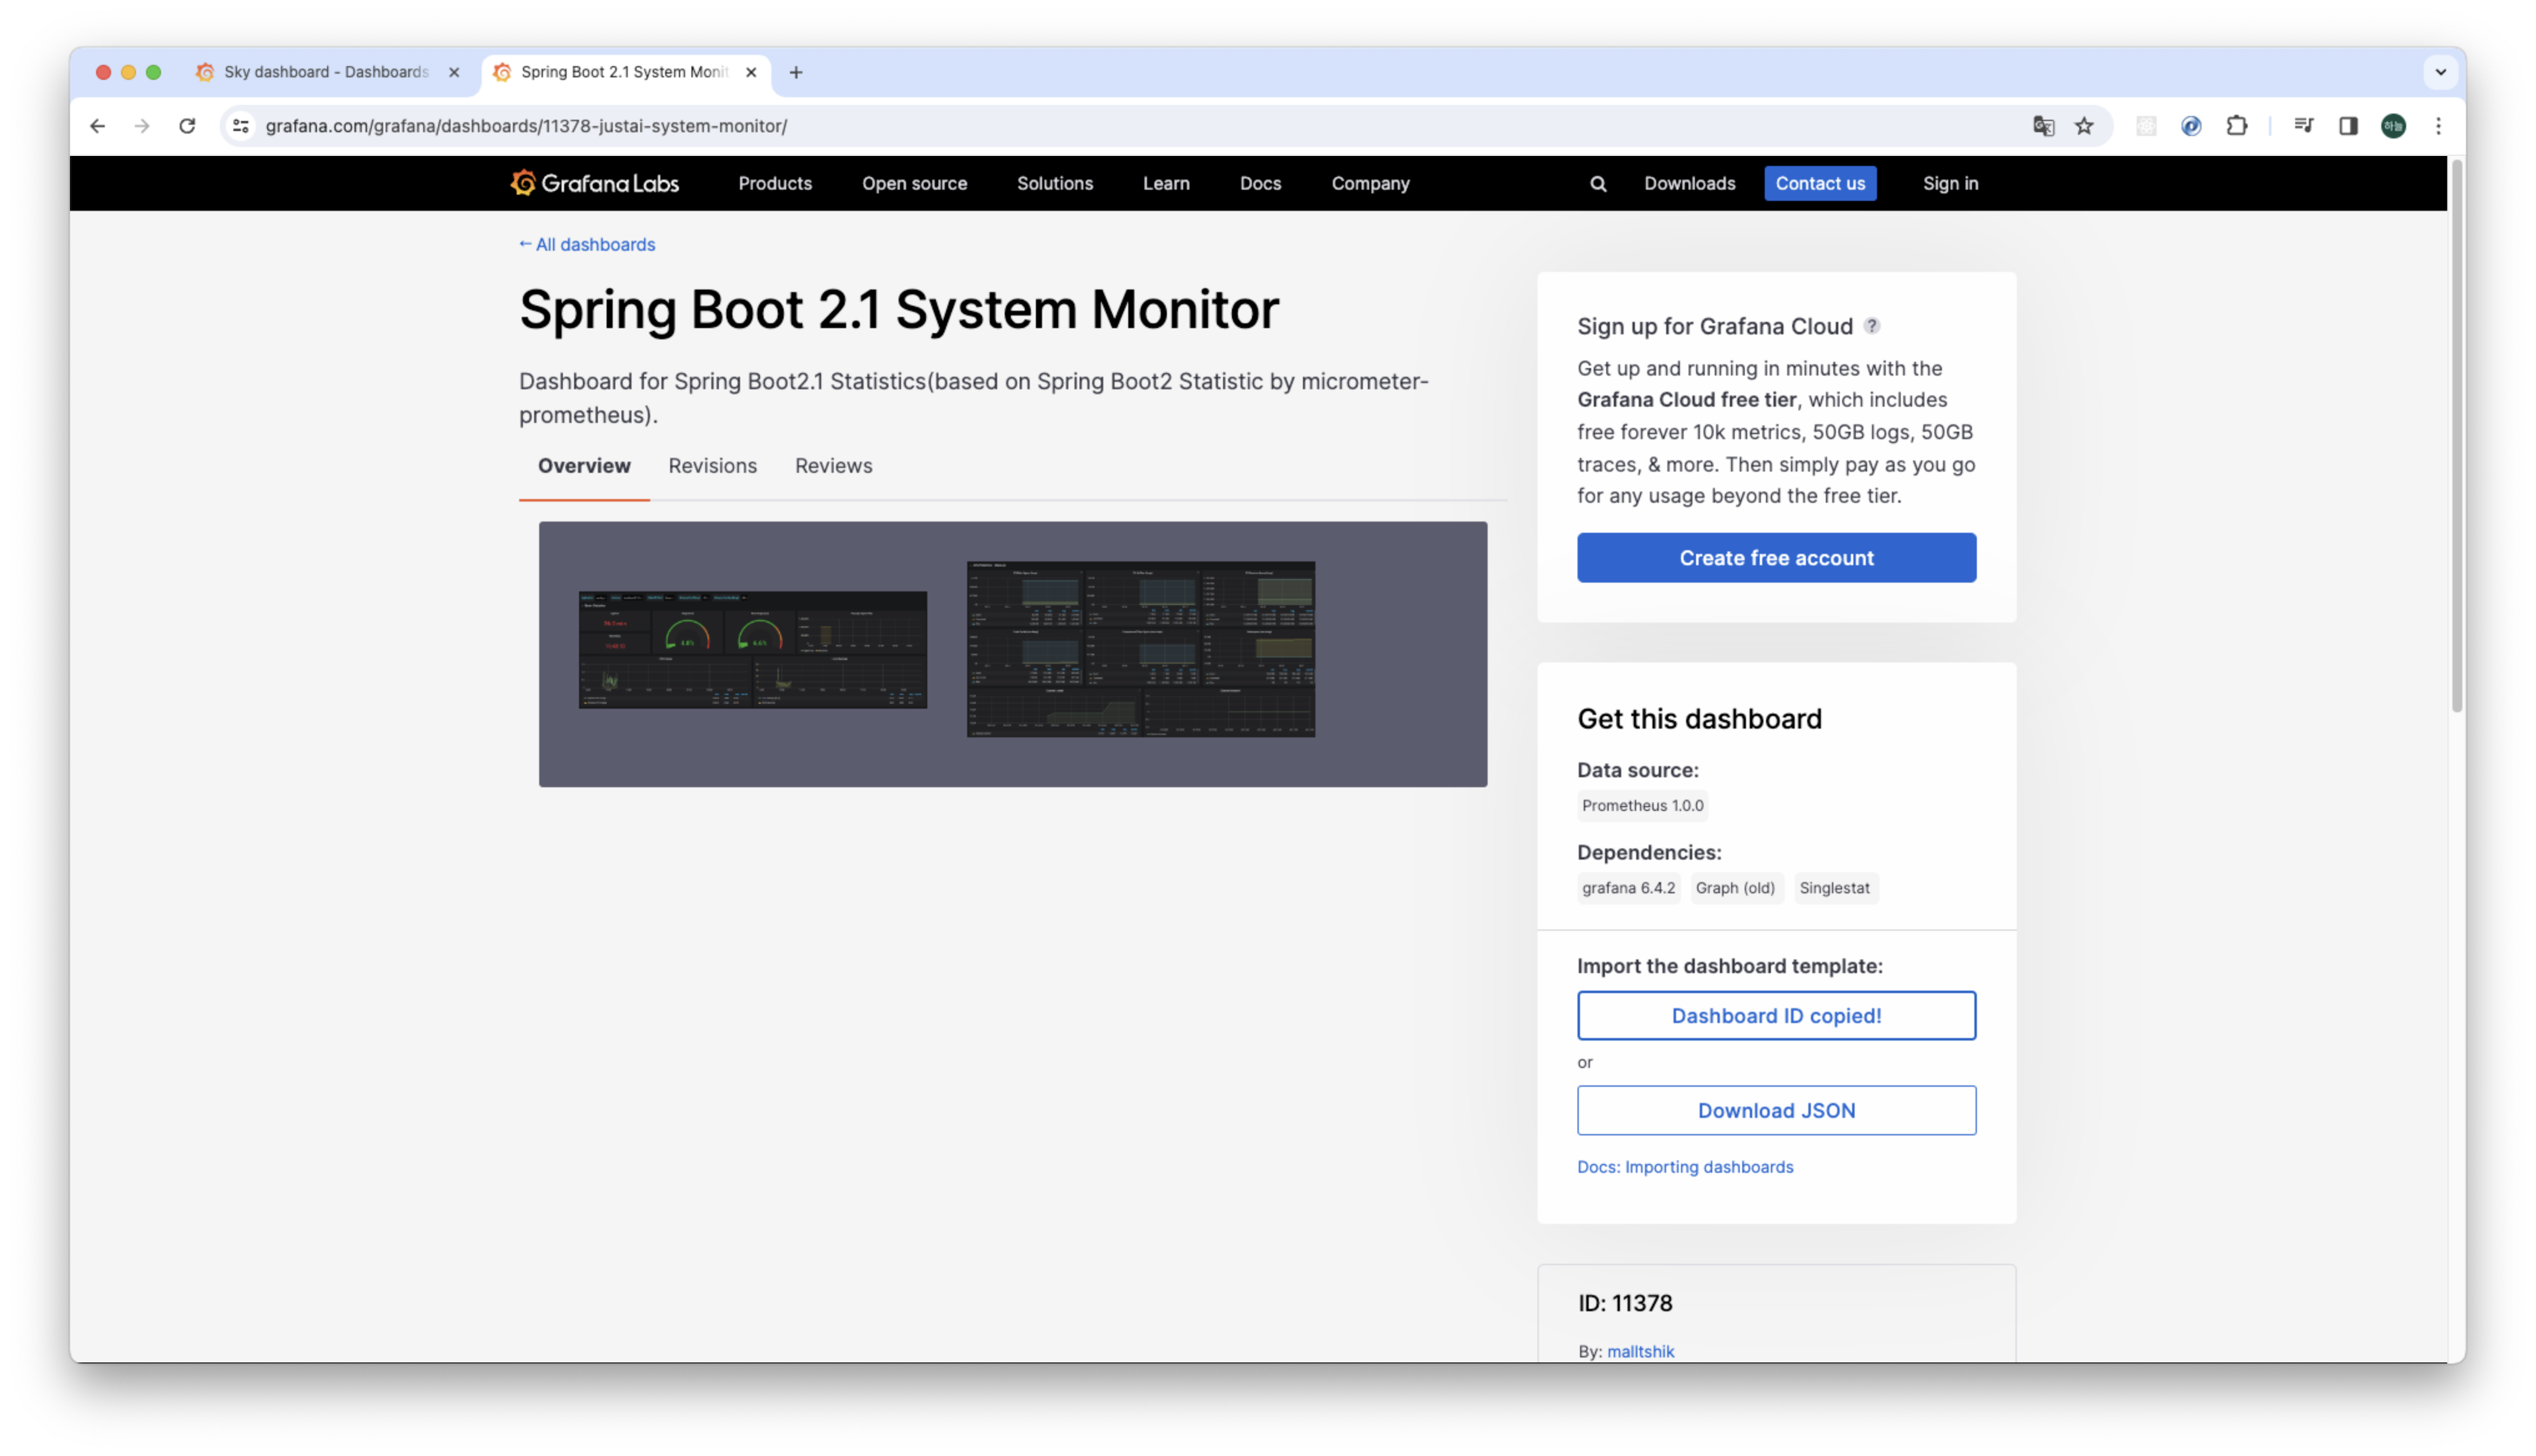Open the Company menu
2536x1456 pixels.
pyautogui.click(x=1370, y=184)
